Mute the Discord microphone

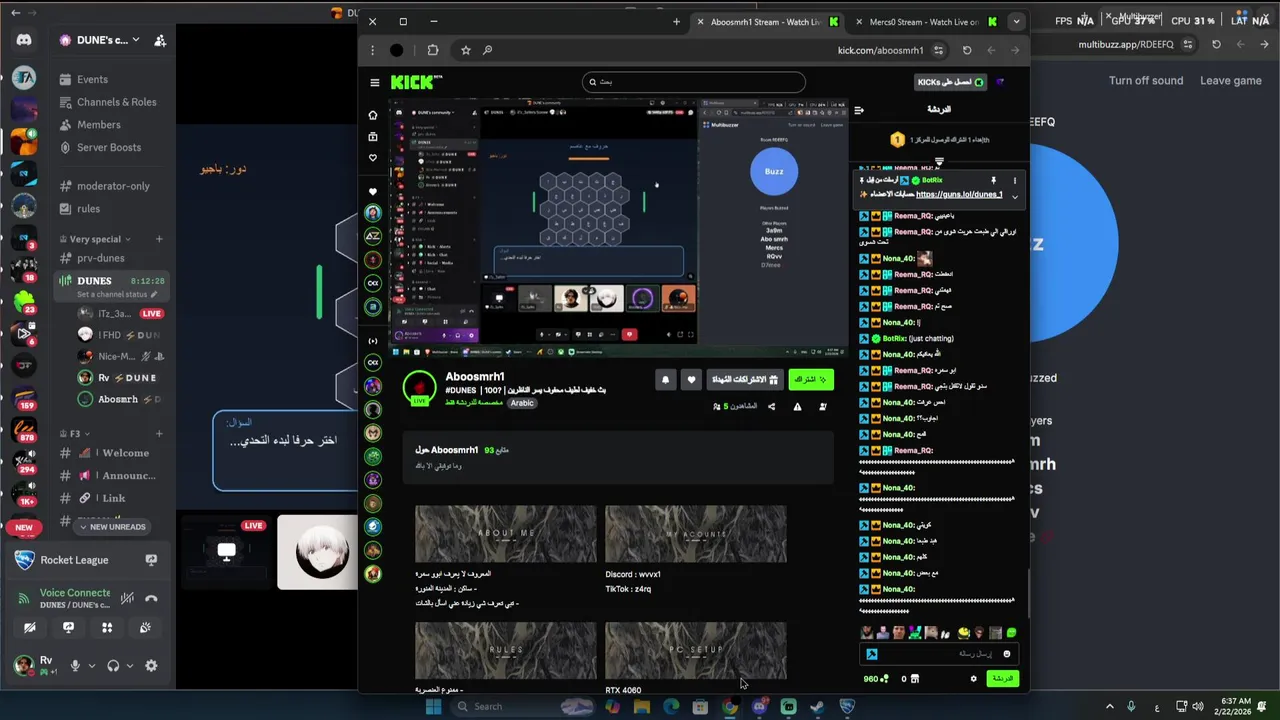74,666
